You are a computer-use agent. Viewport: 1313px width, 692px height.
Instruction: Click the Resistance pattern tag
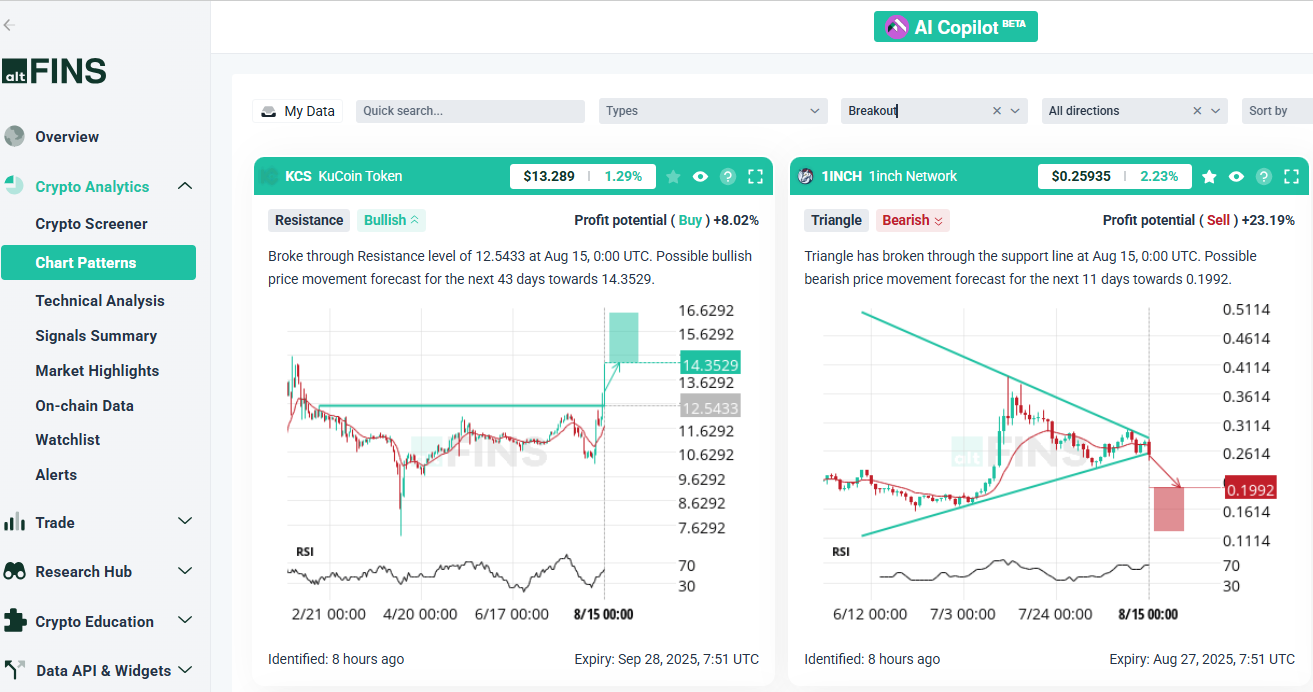tap(309, 220)
